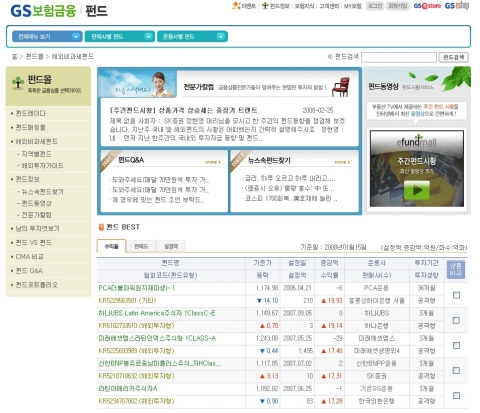
Task: Select the 판매도 tab
Action: (141, 247)
